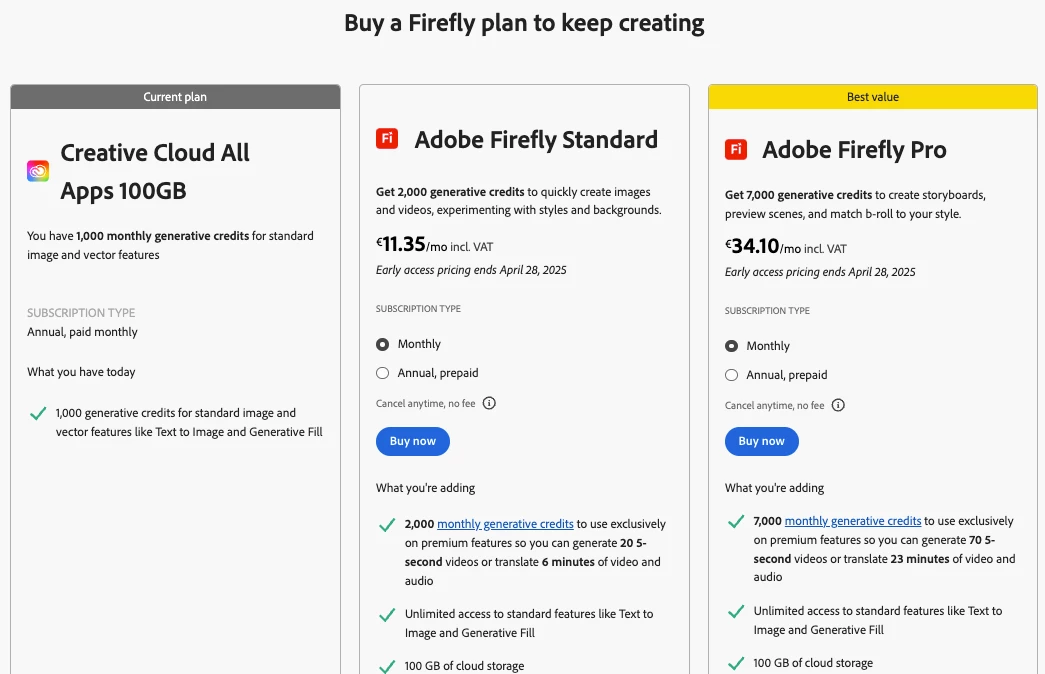Open Pro plan monthly generative credits link

coord(853,521)
